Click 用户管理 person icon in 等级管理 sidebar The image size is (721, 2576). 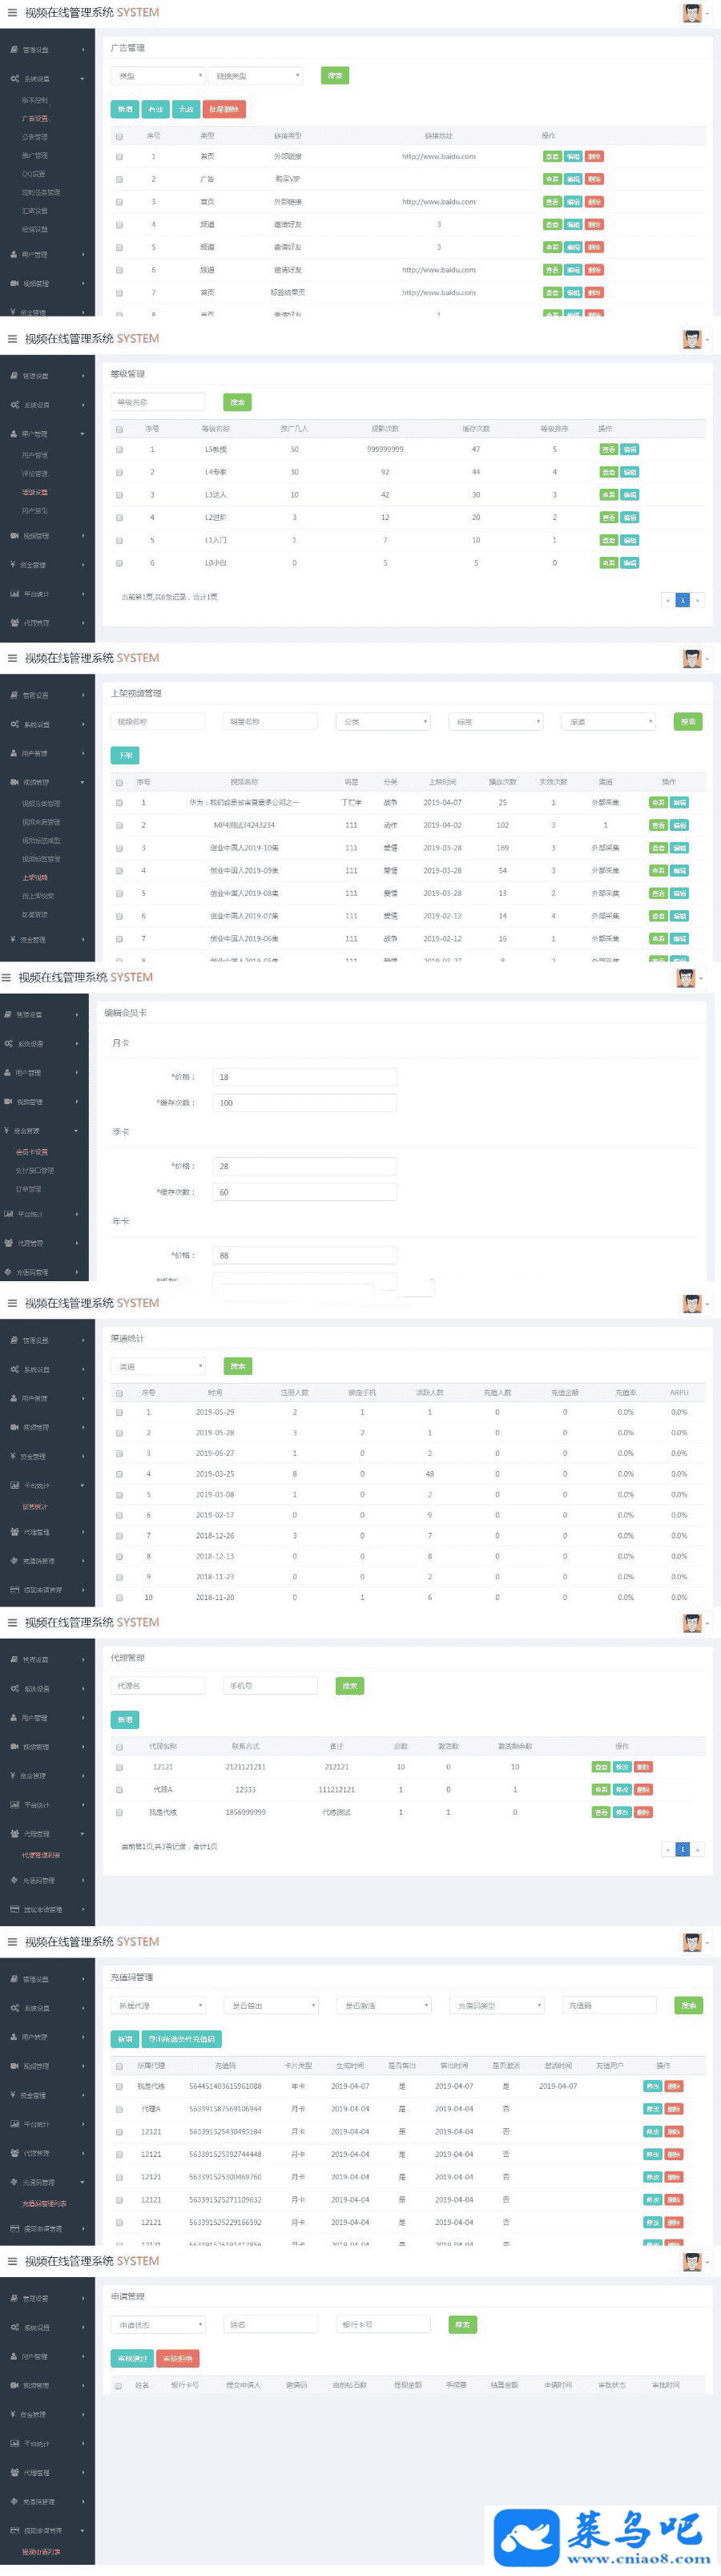click(x=14, y=434)
